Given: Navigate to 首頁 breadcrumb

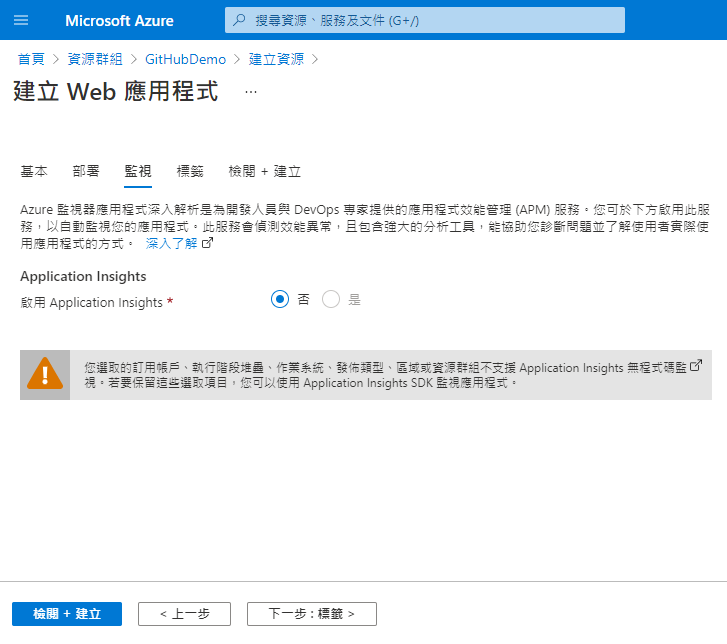Looking at the screenshot, I should coord(31,59).
